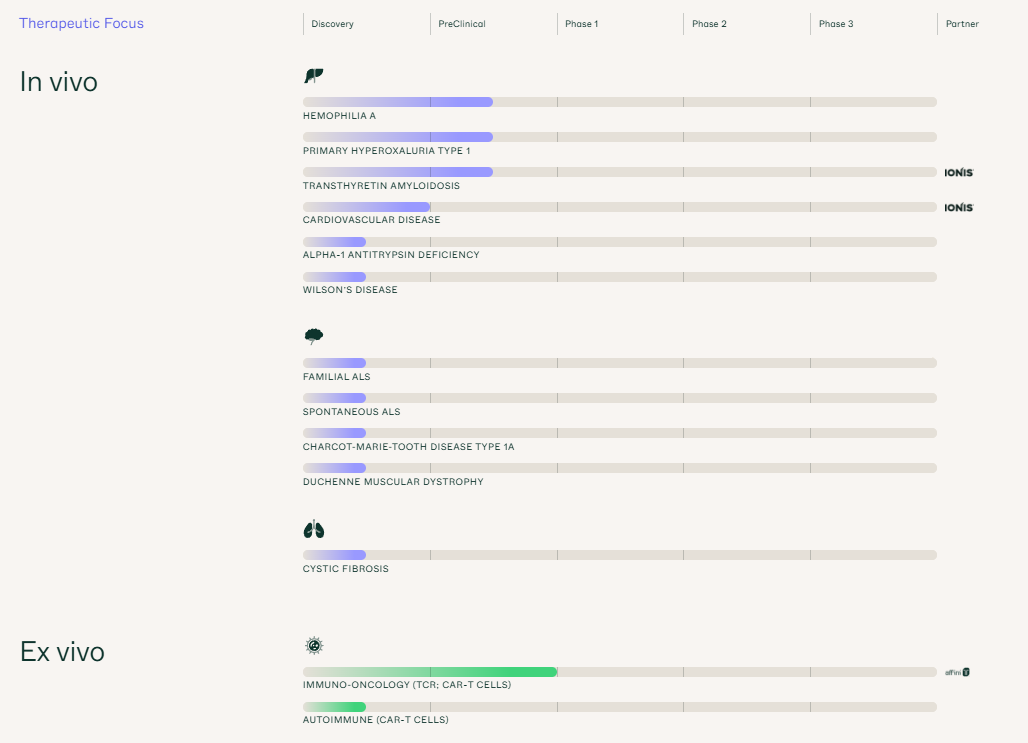Viewport: 1028px width, 743px height.
Task: Select the Discovery column header
Action: [x=332, y=24]
